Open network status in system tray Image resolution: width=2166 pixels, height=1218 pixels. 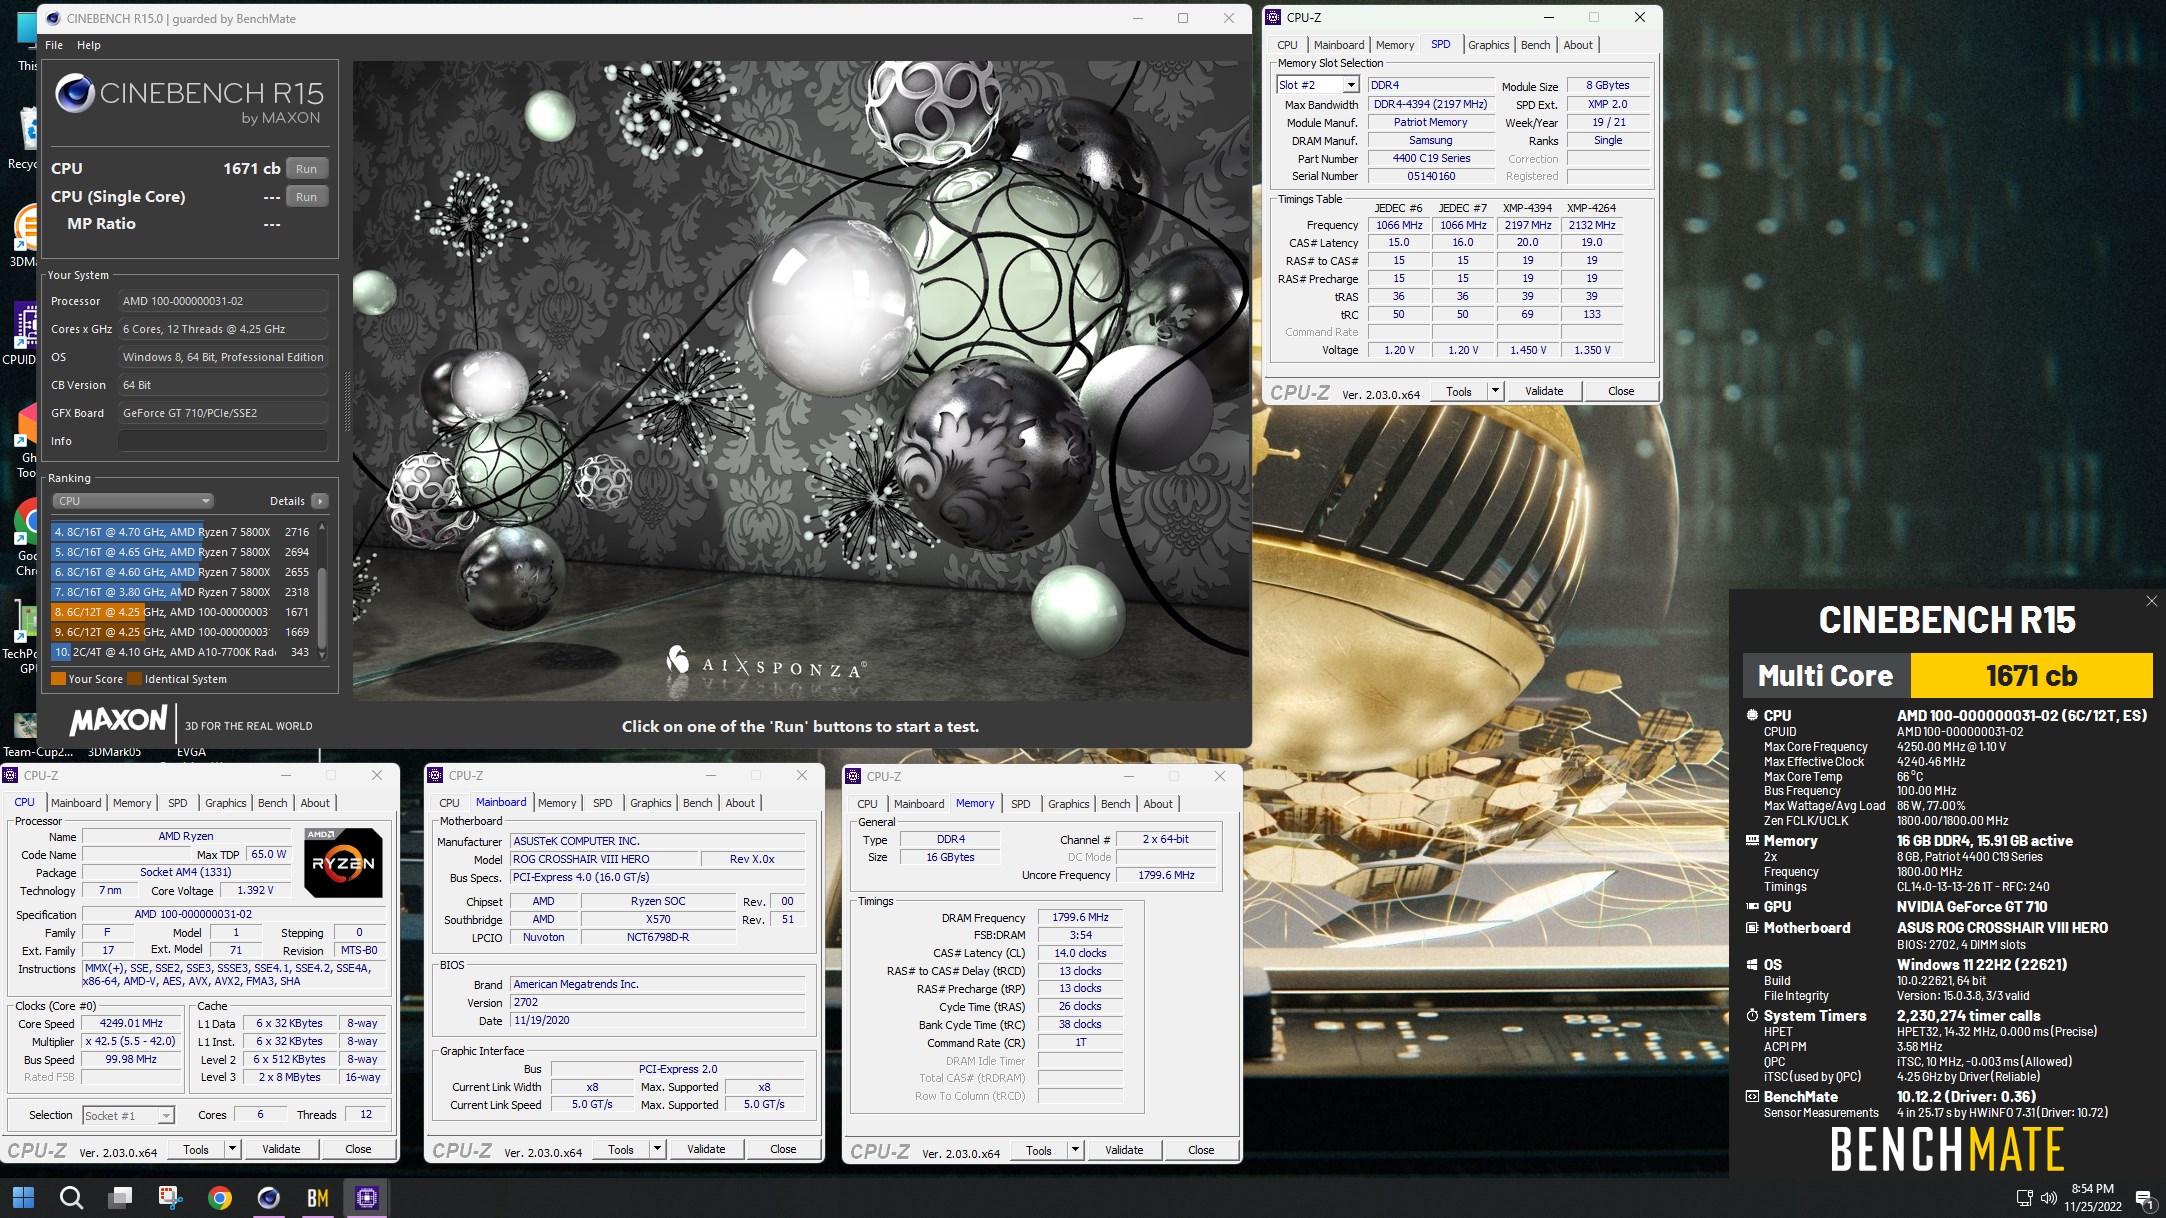(x=2024, y=1197)
